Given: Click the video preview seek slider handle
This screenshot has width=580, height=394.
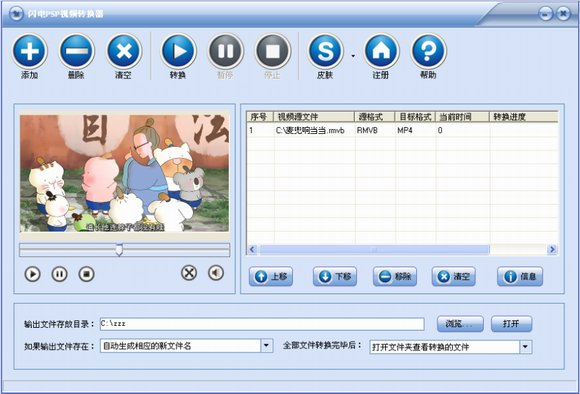Looking at the screenshot, I should [119, 250].
